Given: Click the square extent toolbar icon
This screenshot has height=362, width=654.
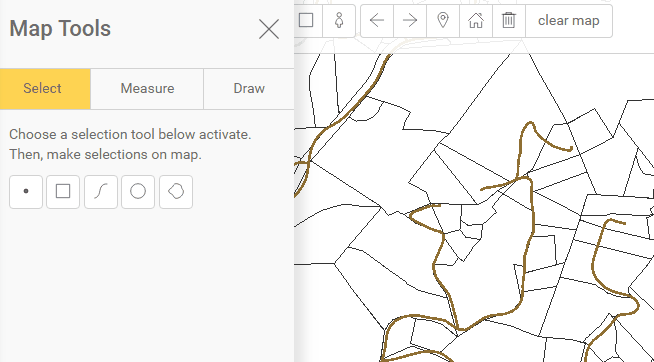Looking at the screenshot, I should pos(307,20).
